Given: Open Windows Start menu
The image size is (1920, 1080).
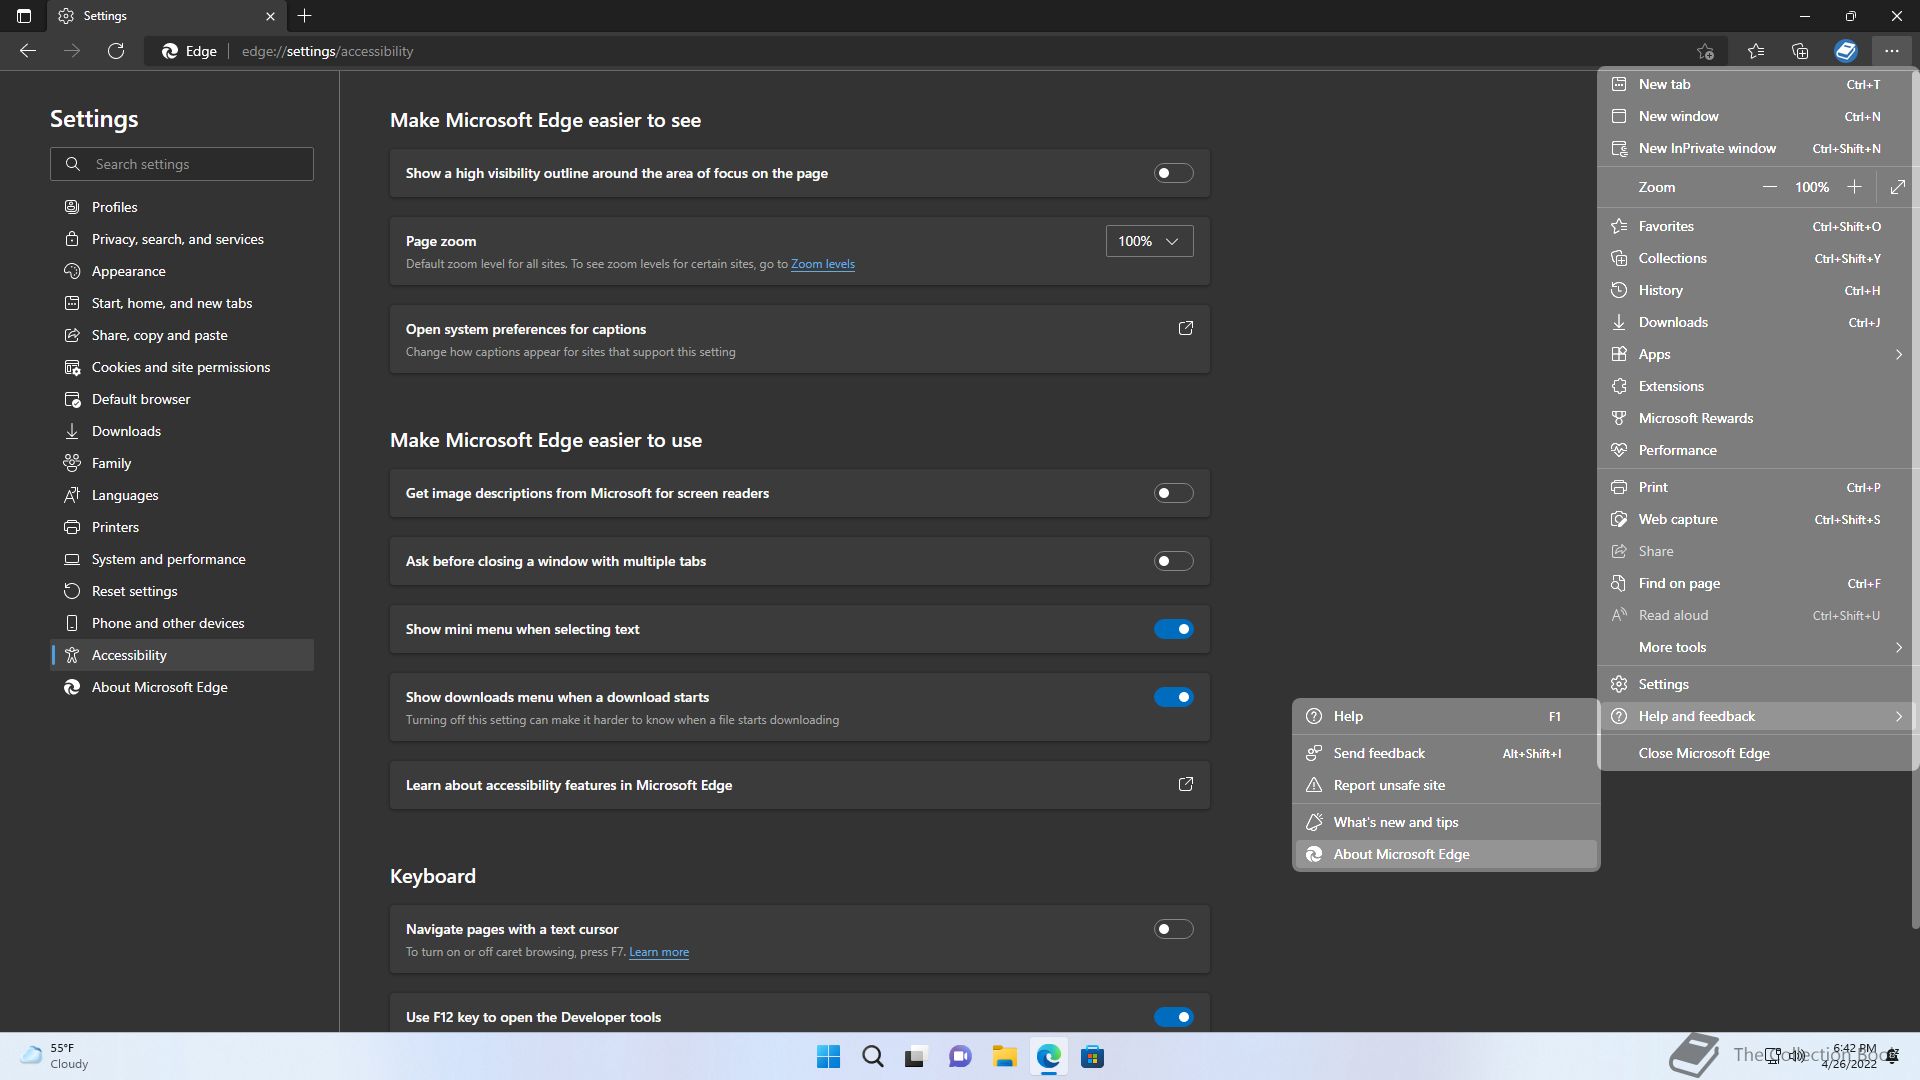Looking at the screenshot, I should 828,1057.
